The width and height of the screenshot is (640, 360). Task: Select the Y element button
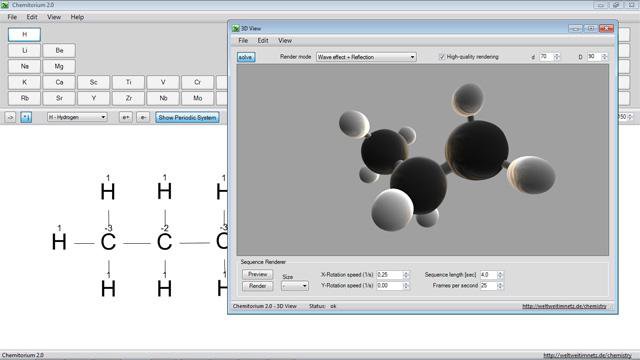point(94,98)
